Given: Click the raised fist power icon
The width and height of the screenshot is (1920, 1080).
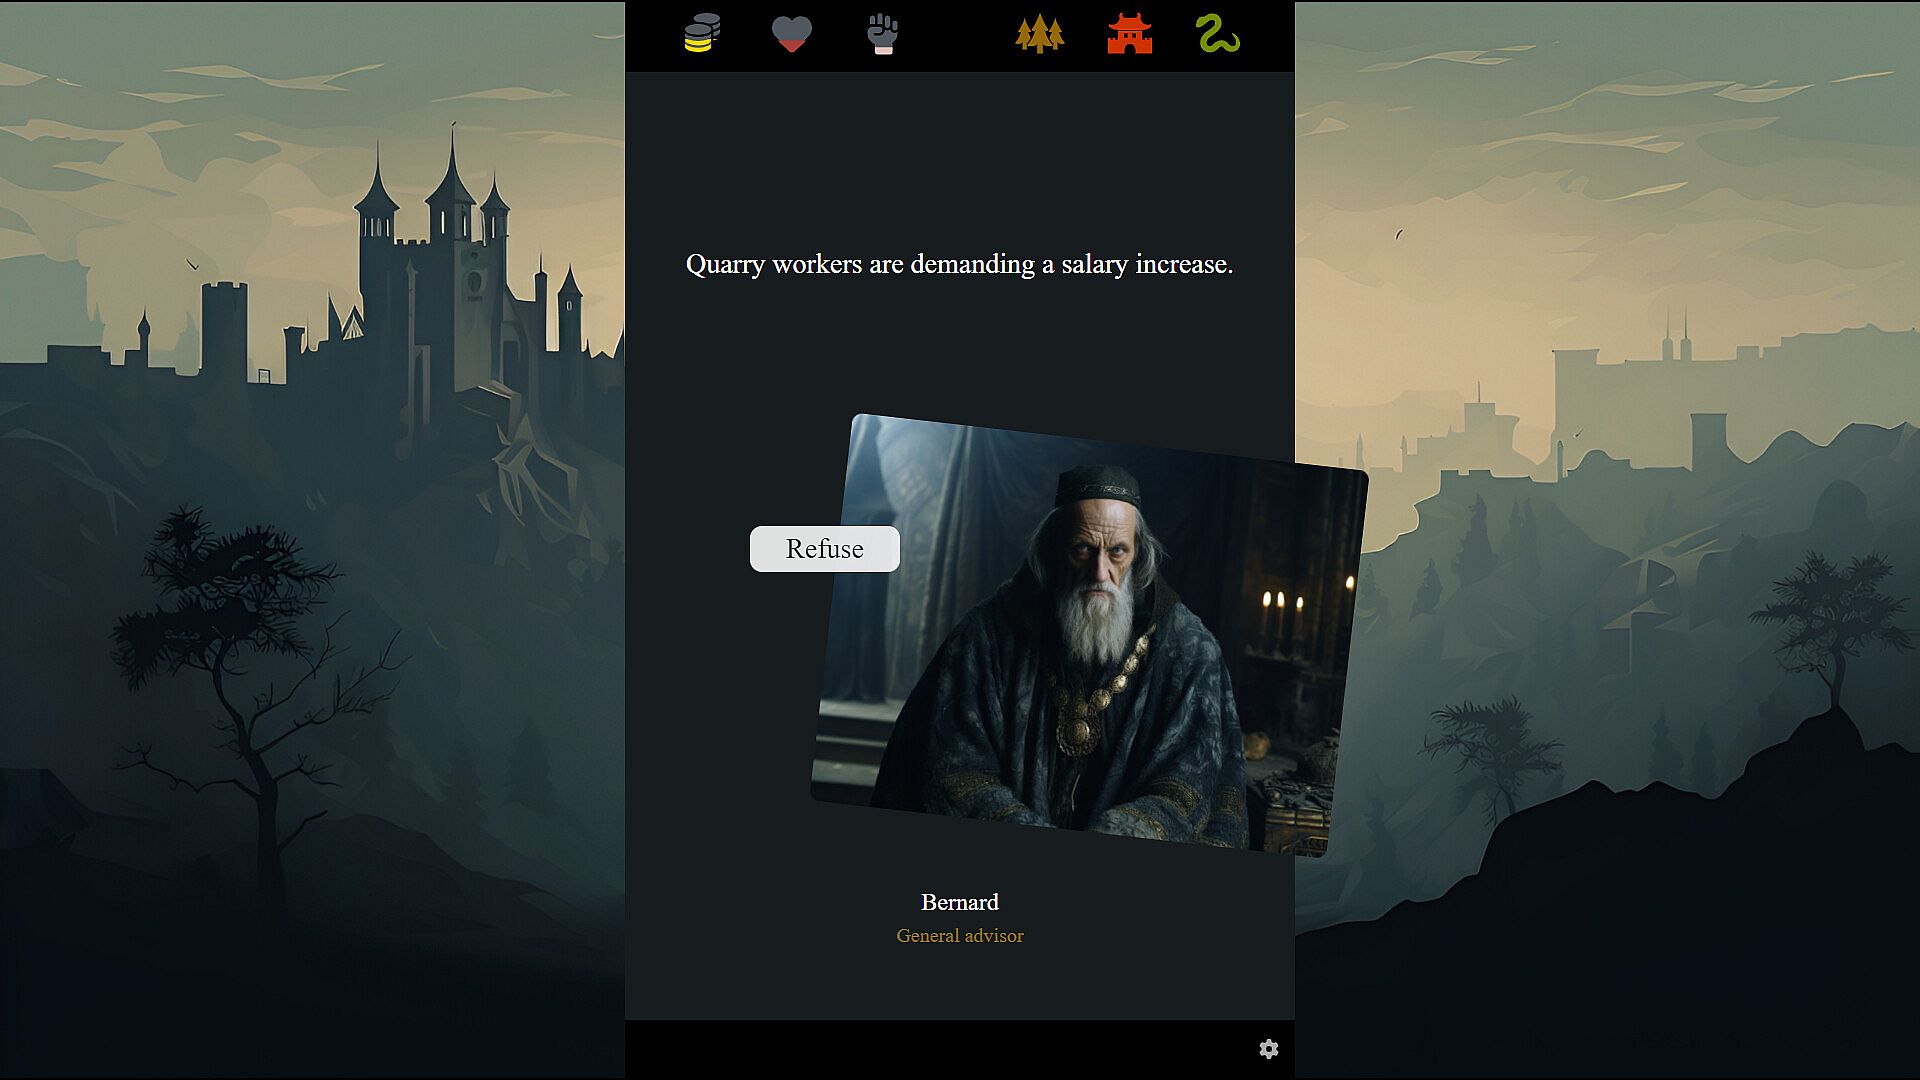Looking at the screenshot, I should click(882, 34).
